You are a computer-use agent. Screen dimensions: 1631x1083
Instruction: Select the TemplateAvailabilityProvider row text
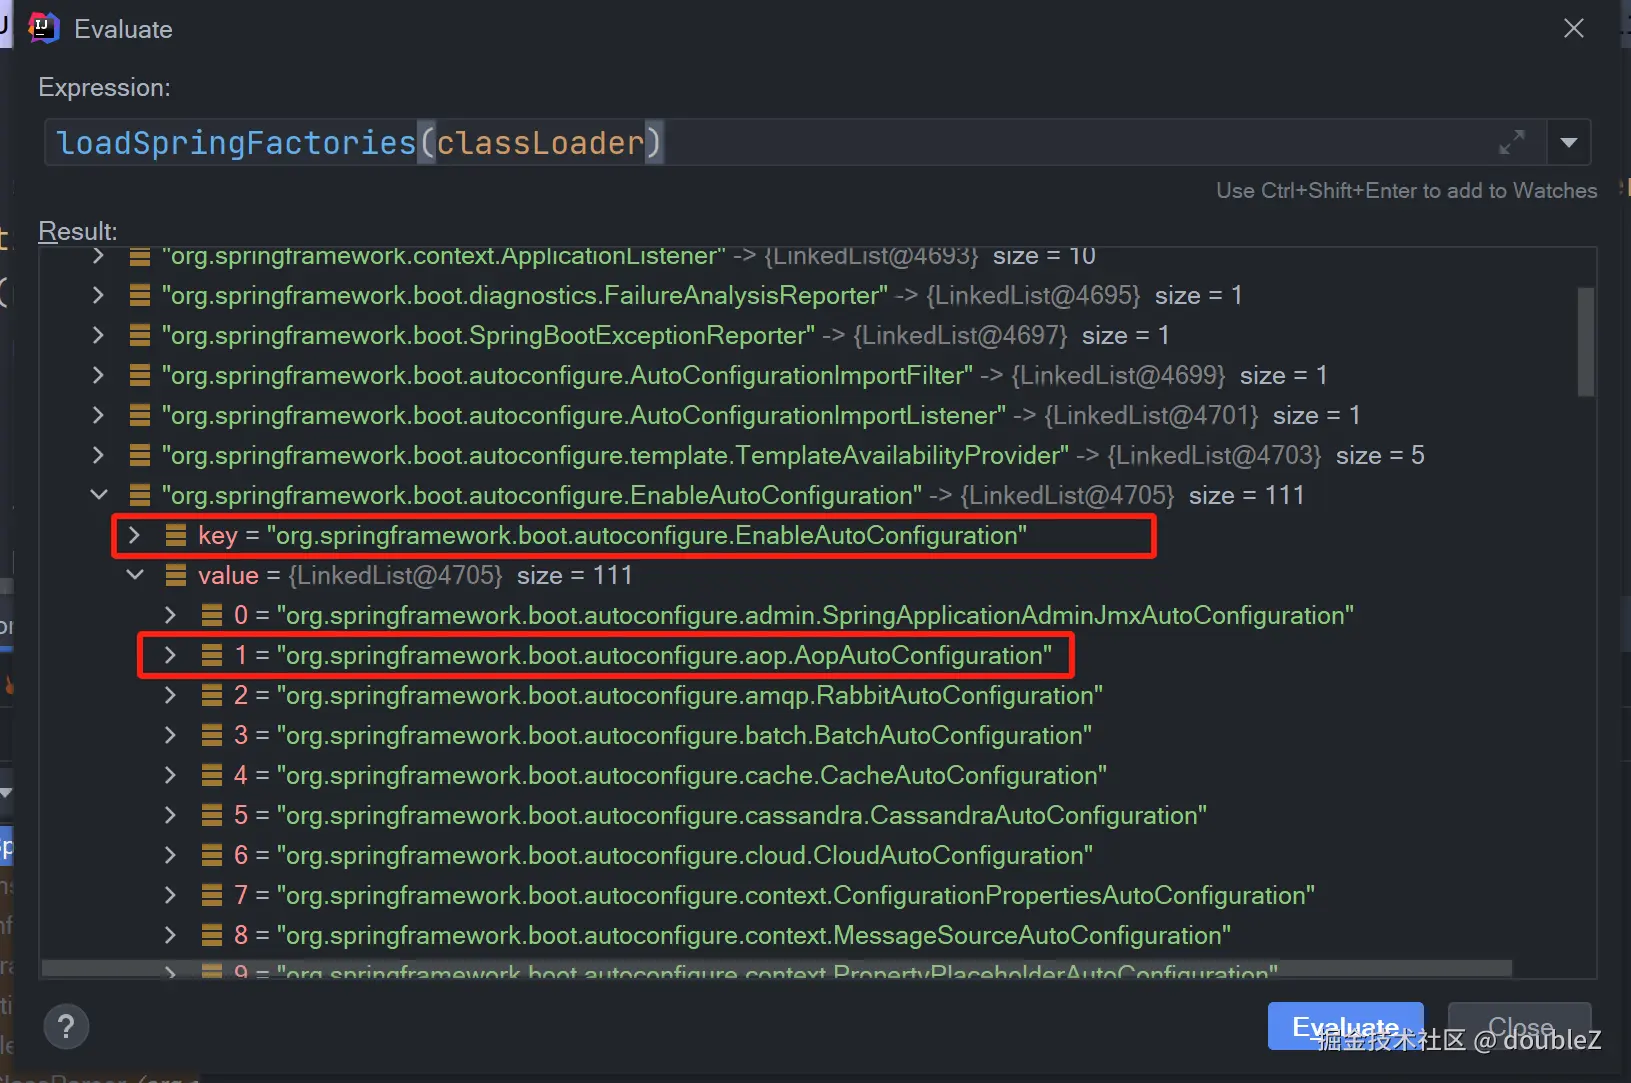click(793, 455)
